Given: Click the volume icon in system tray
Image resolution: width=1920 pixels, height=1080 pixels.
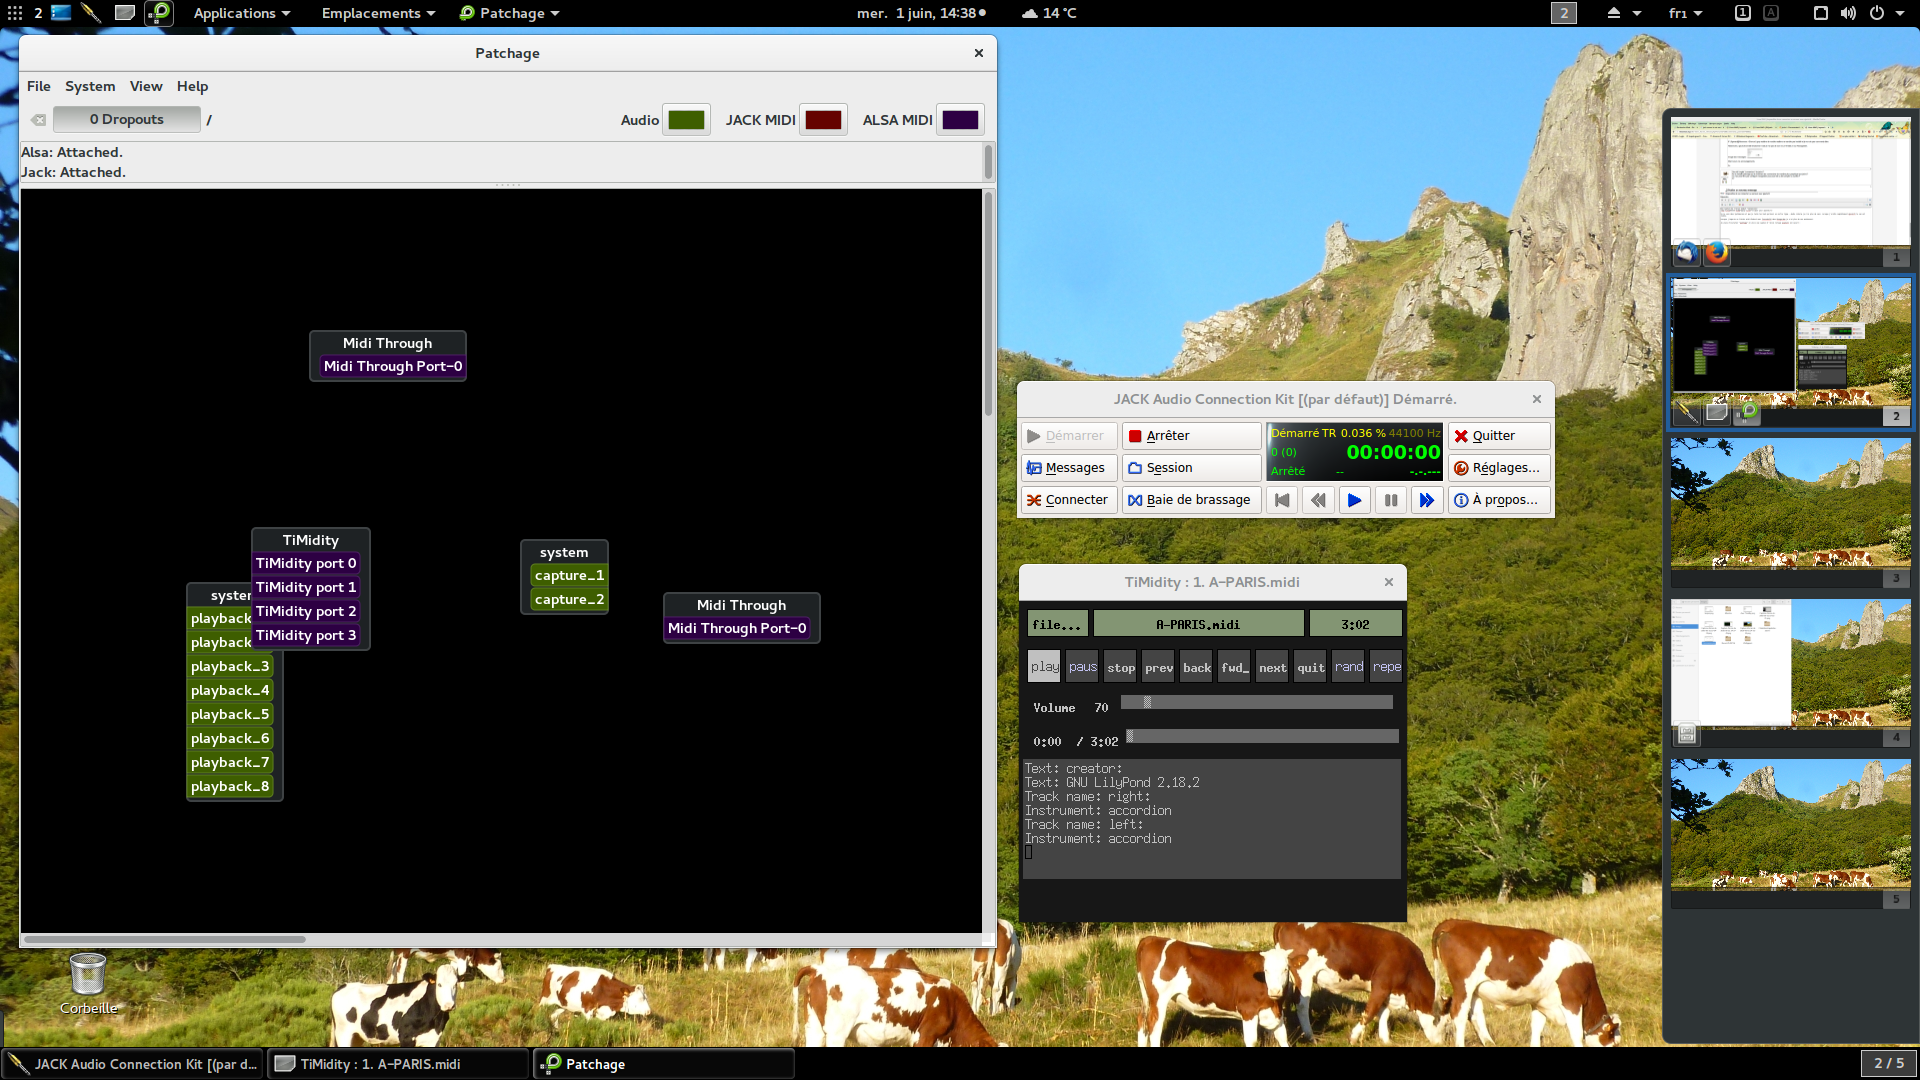Looking at the screenshot, I should pos(1848,13).
